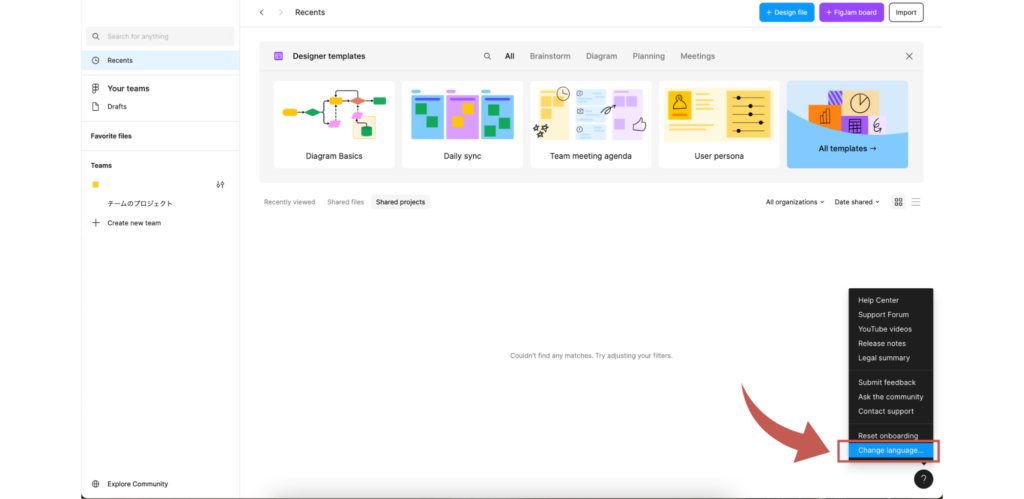Switch to list view layout

(x=916, y=202)
